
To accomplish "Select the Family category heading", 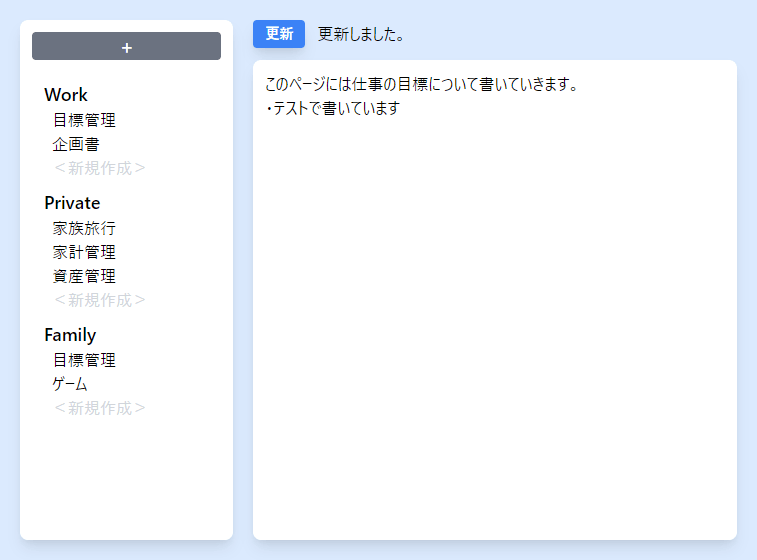I will (70, 335).
